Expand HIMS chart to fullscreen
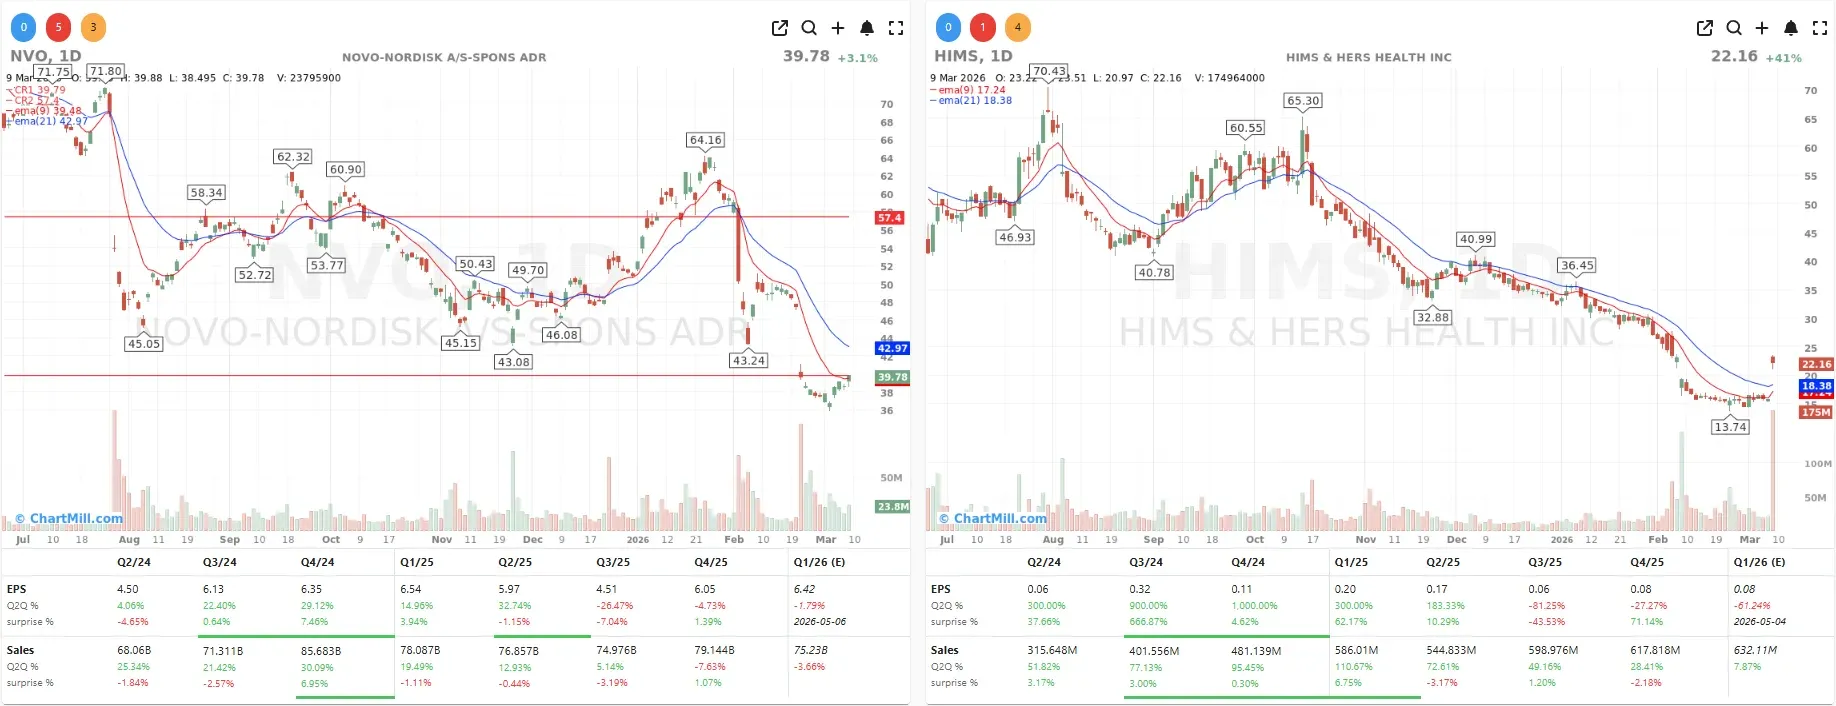Viewport: 1836px width, 706px height. pos(1820,28)
